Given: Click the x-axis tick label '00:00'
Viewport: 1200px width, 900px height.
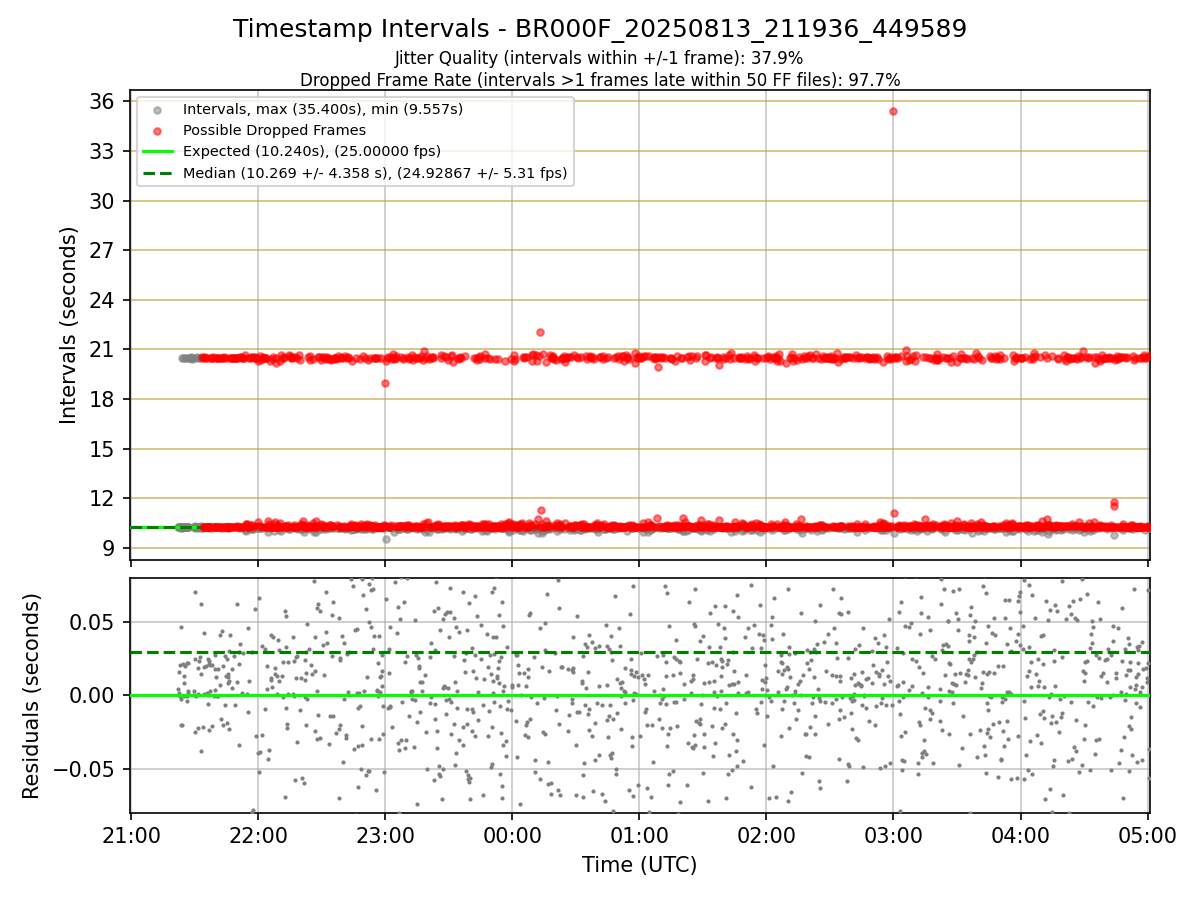Looking at the screenshot, I should tap(512, 837).
